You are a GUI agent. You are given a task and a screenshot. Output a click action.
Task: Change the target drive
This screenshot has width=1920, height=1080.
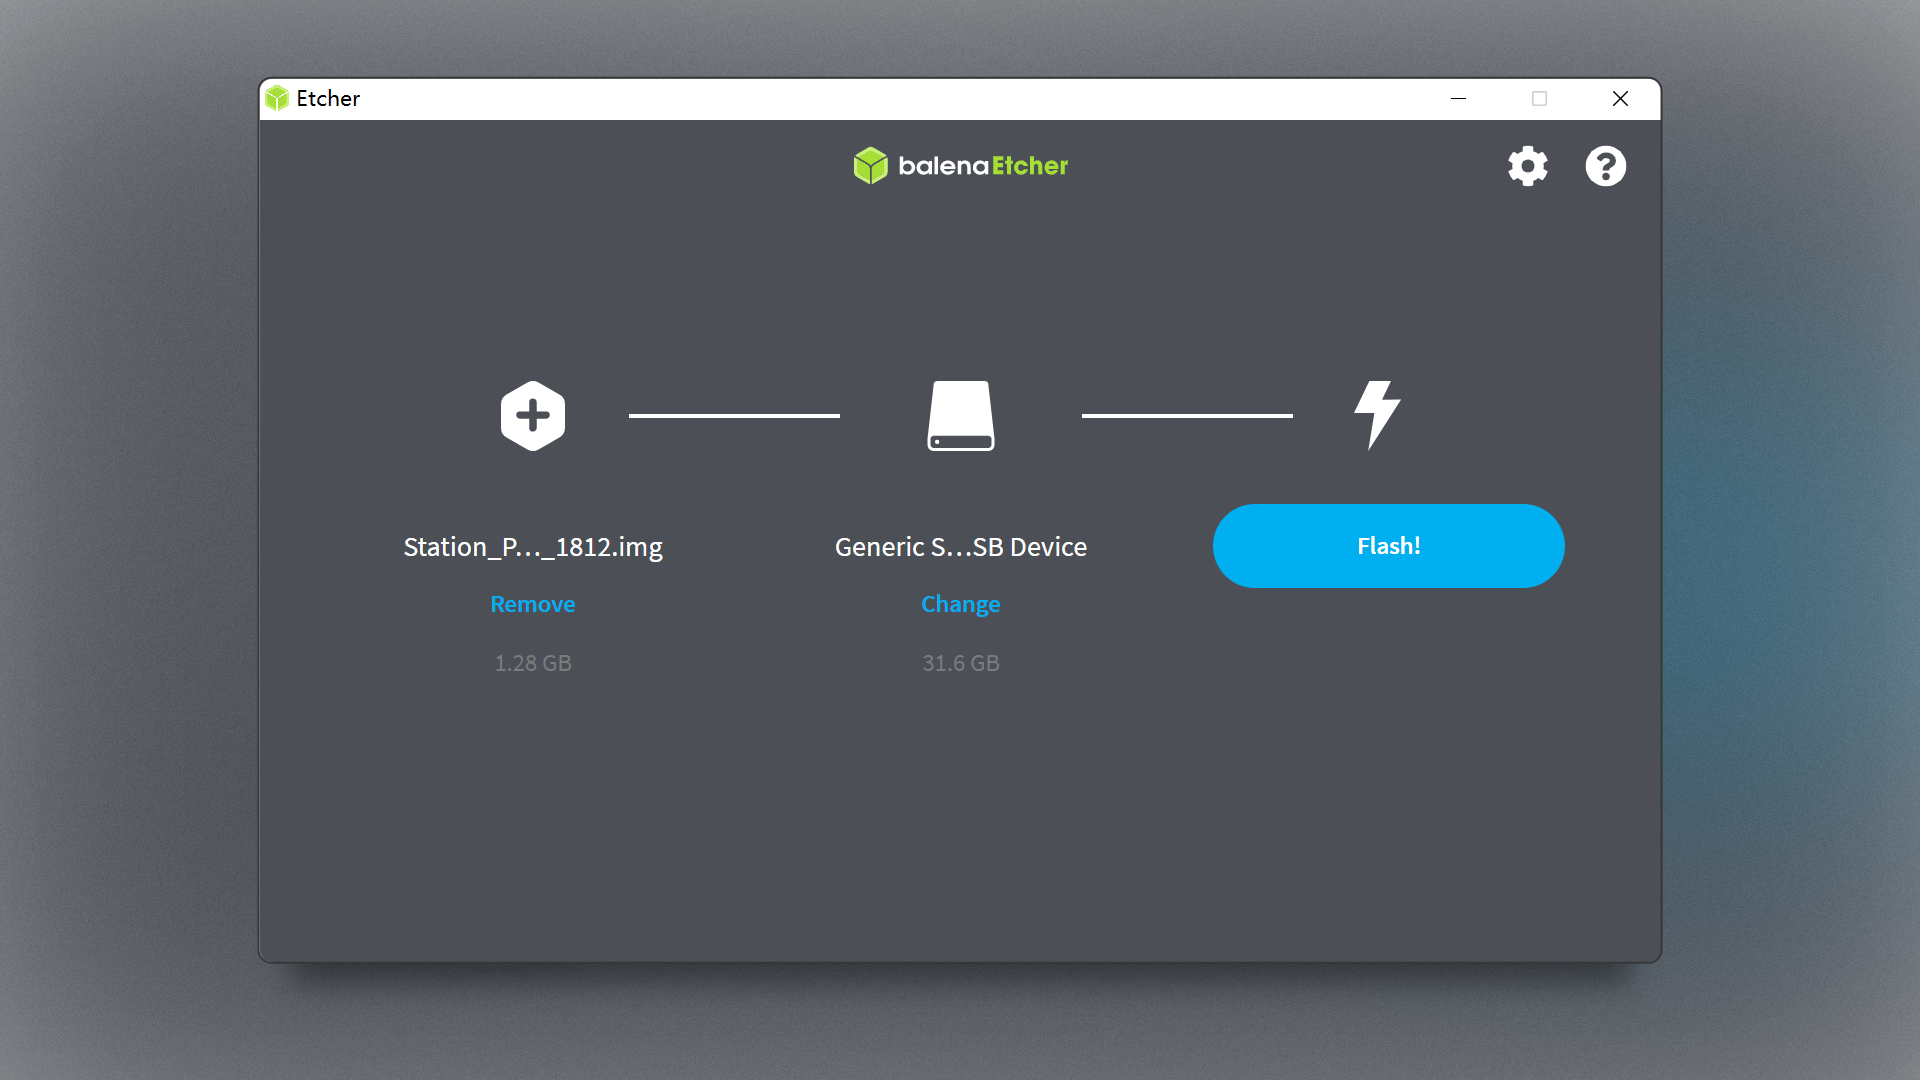(x=961, y=604)
